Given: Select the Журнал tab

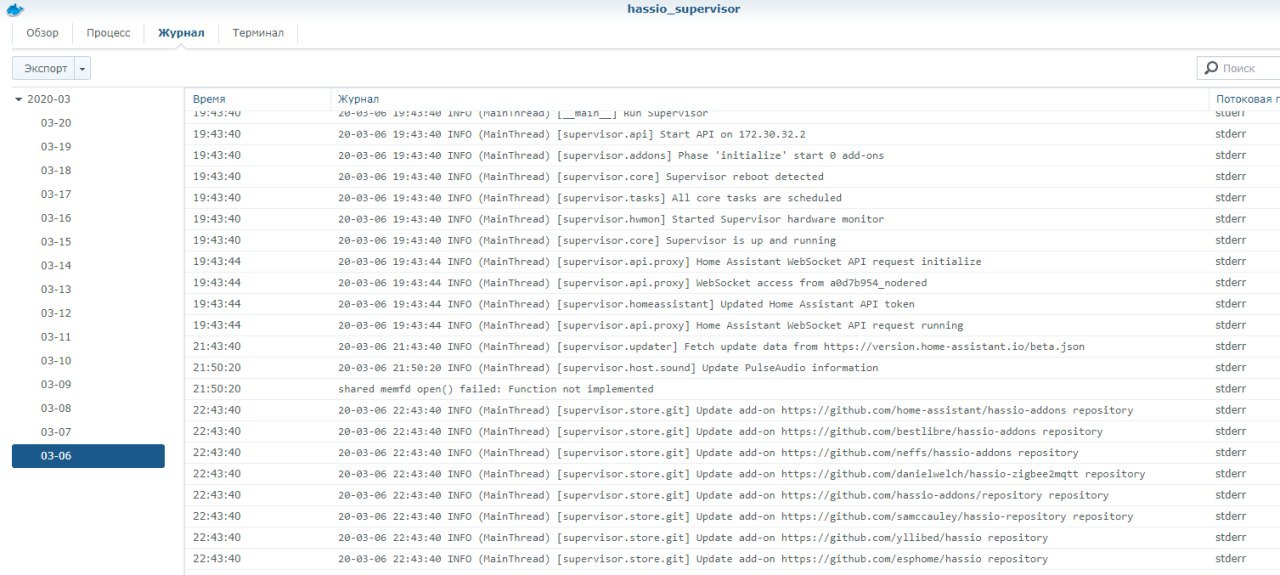Looking at the screenshot, I should [x=181, y=33].
